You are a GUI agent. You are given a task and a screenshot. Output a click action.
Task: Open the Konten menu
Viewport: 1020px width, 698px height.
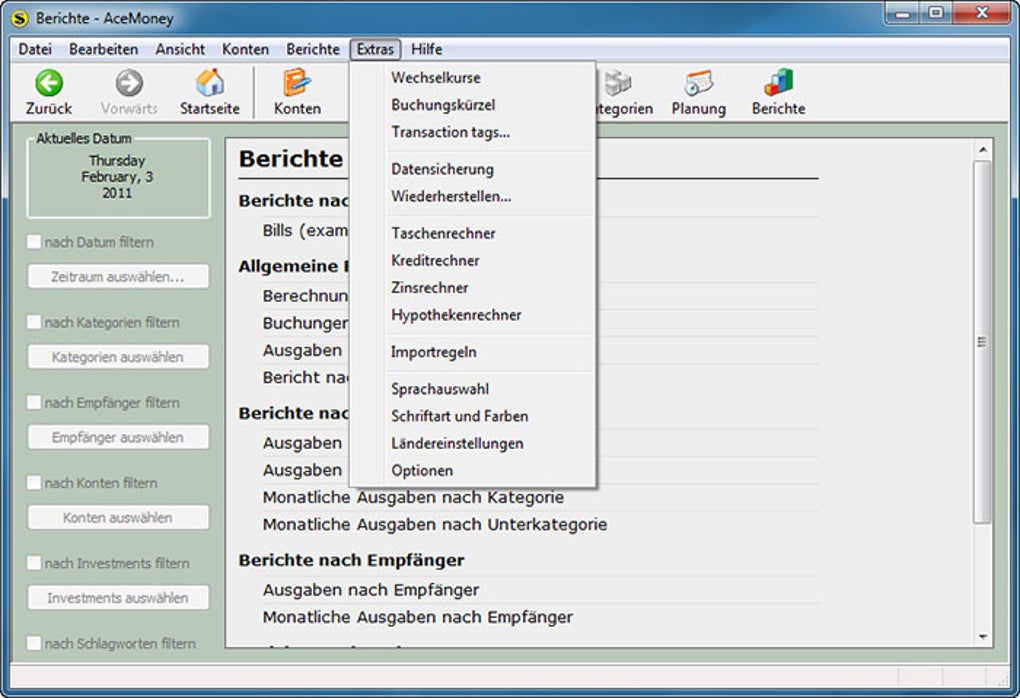tap(245, 49)
